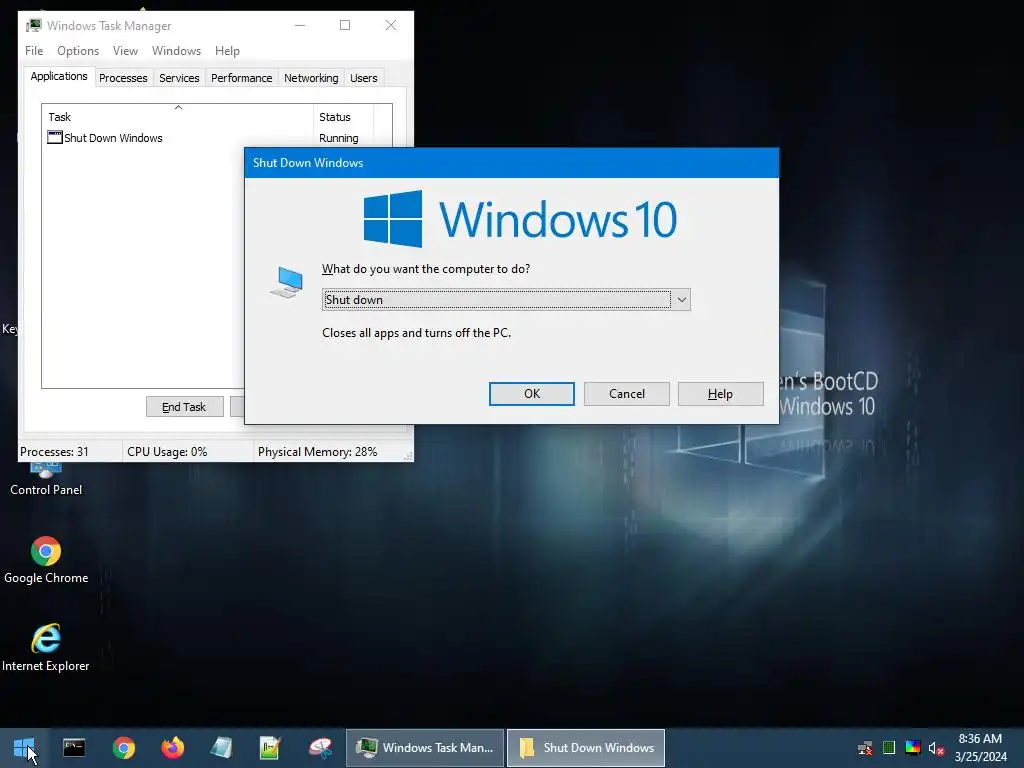1024x768 pixels.
Task: Expand the Shut down action dropdown arrow
Action: 681,300
